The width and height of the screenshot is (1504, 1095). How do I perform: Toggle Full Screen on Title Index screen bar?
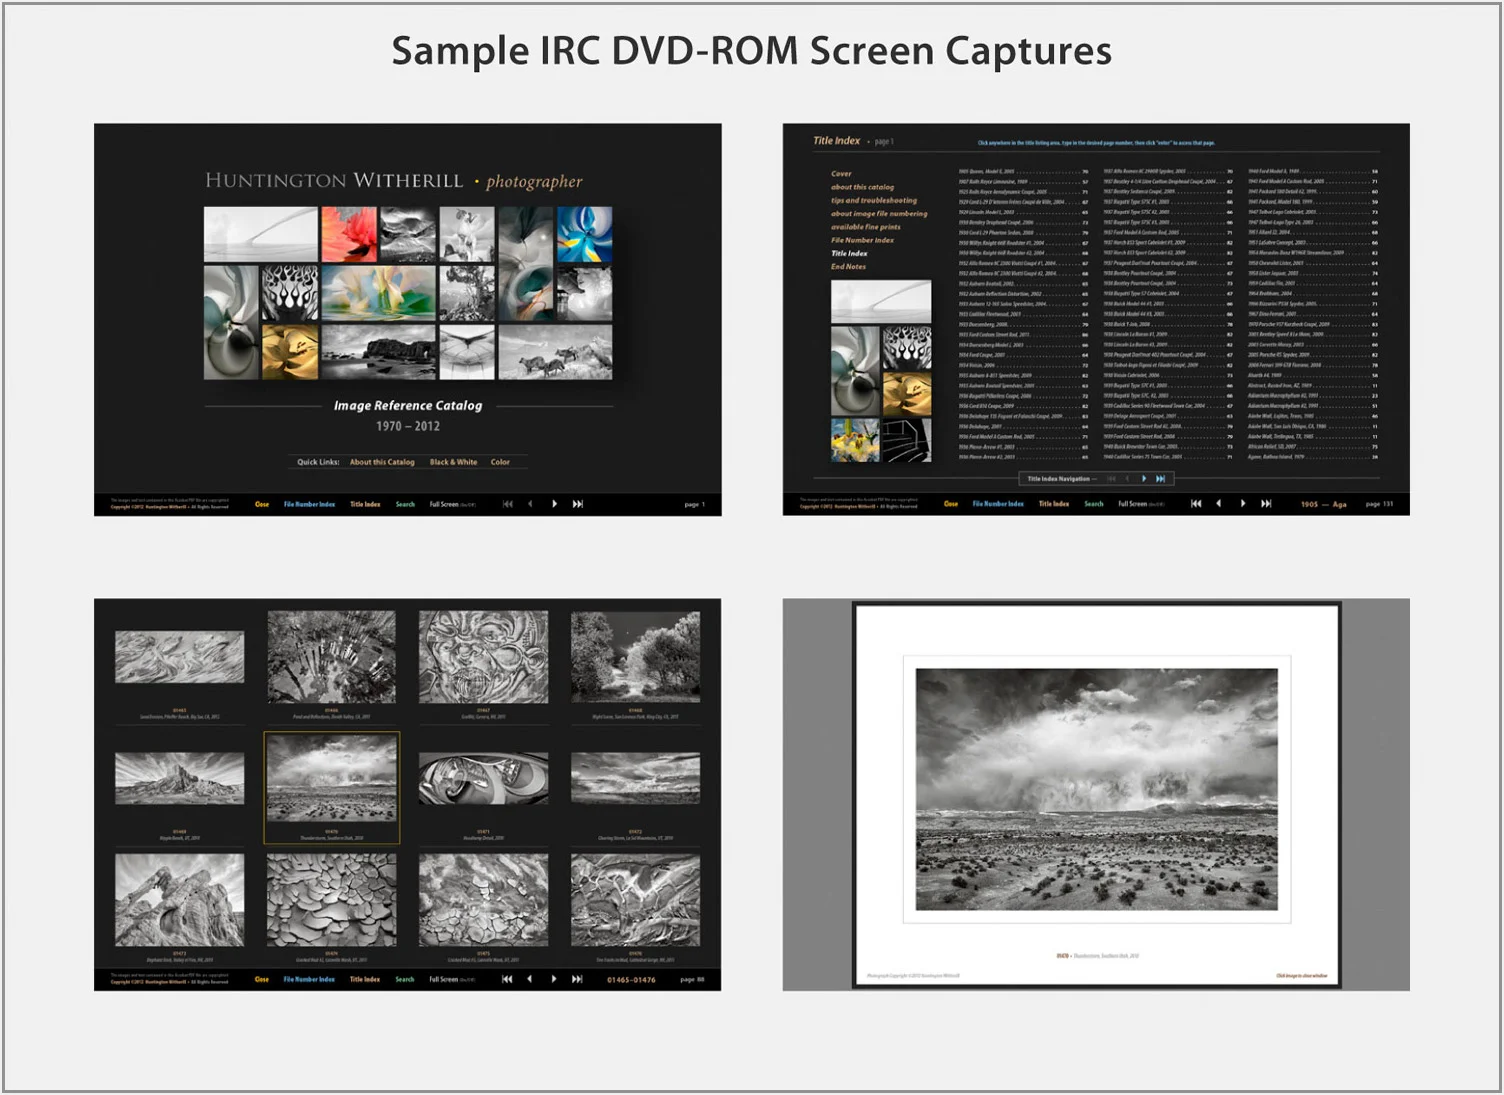pos(1141,504)
